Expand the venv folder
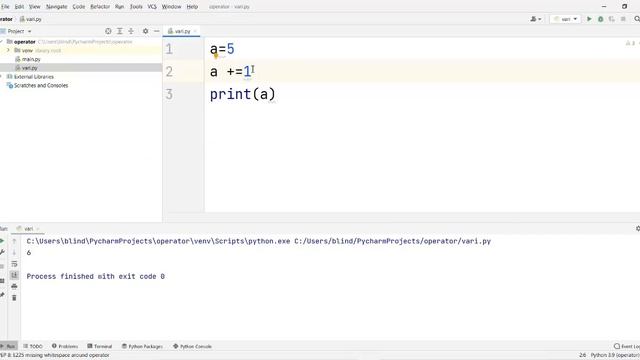The height and width of the screenshot is (360, 640). click(8, 50)
